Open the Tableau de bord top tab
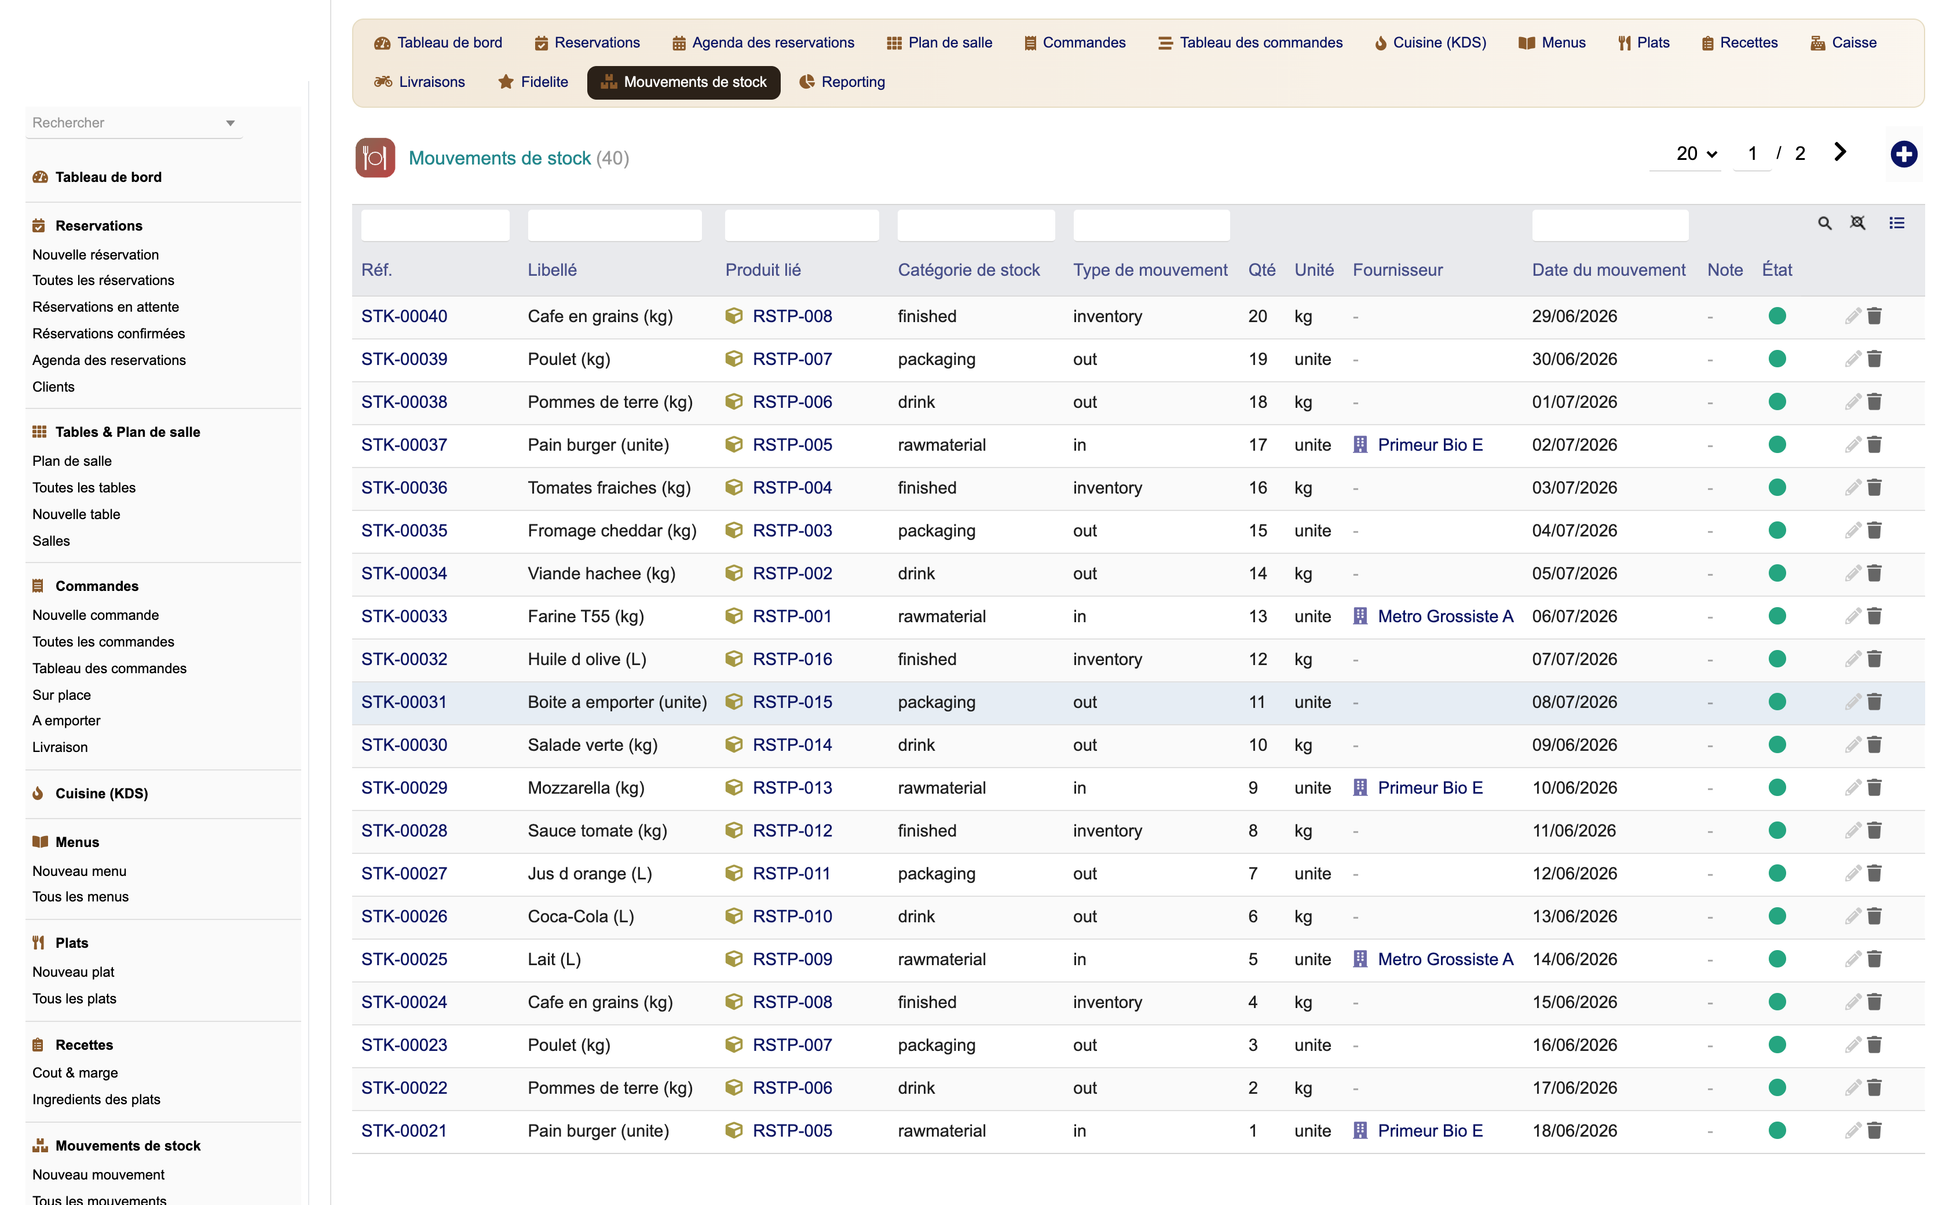 tap(438, 43)
